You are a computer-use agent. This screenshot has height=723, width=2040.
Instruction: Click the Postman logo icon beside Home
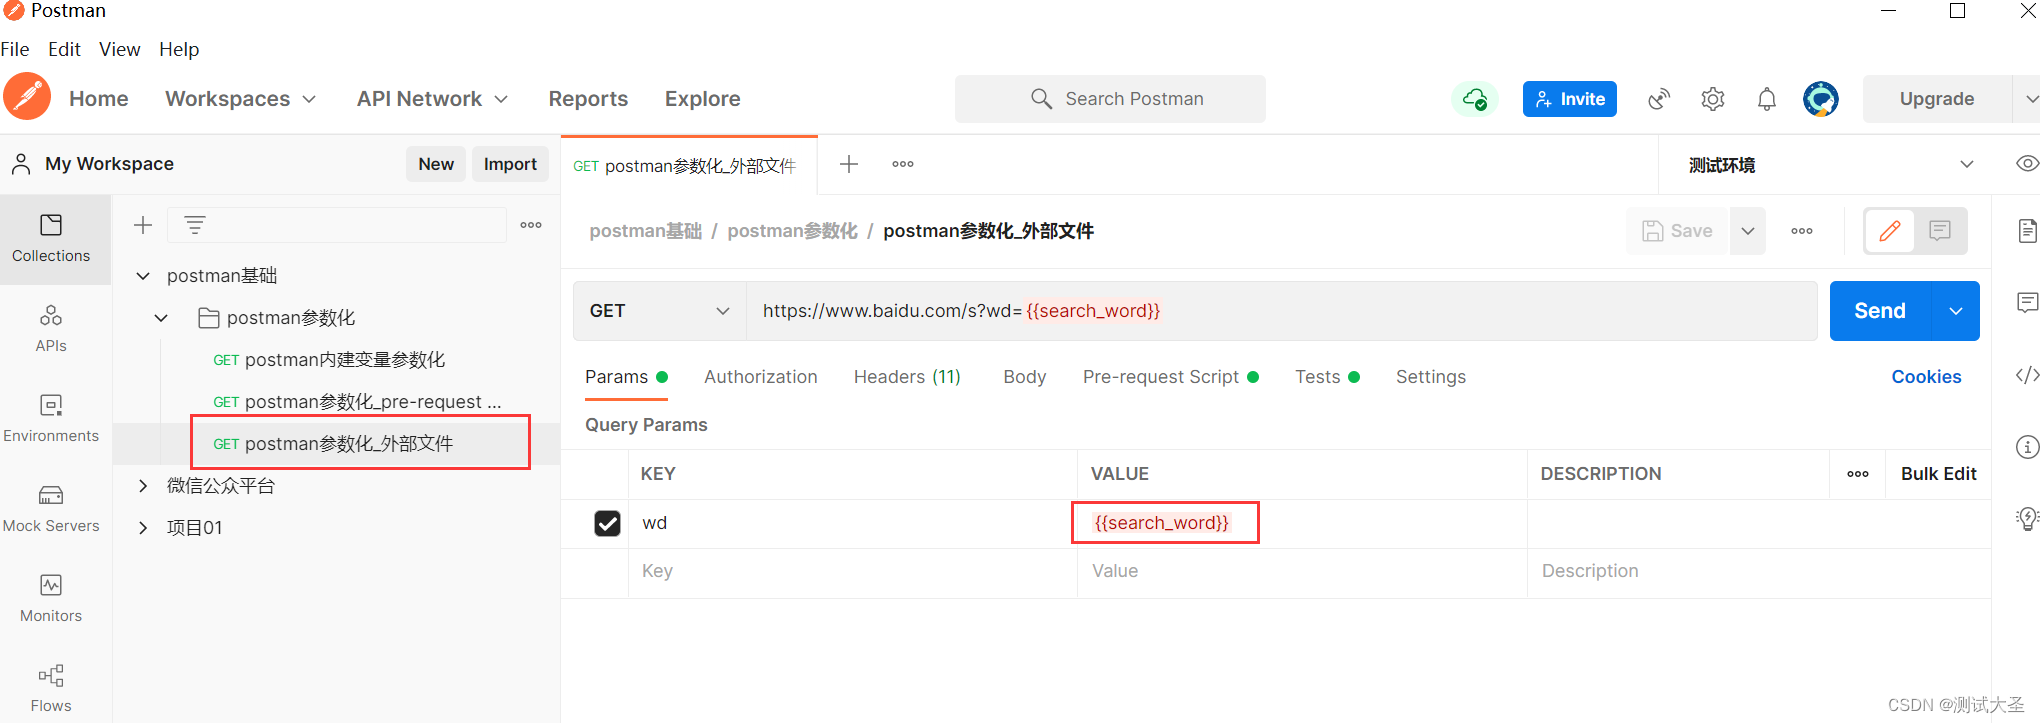coord(27,97)
